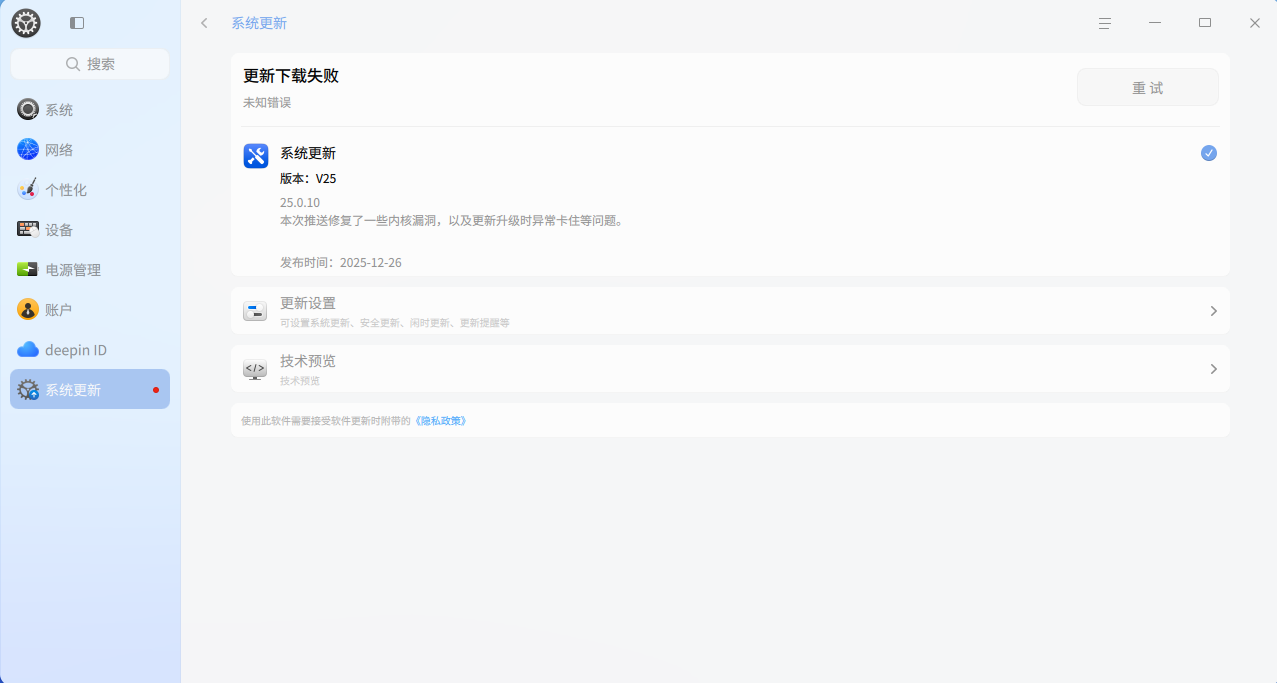
Task: Minimize the settings window
Action: [1155, 23]
